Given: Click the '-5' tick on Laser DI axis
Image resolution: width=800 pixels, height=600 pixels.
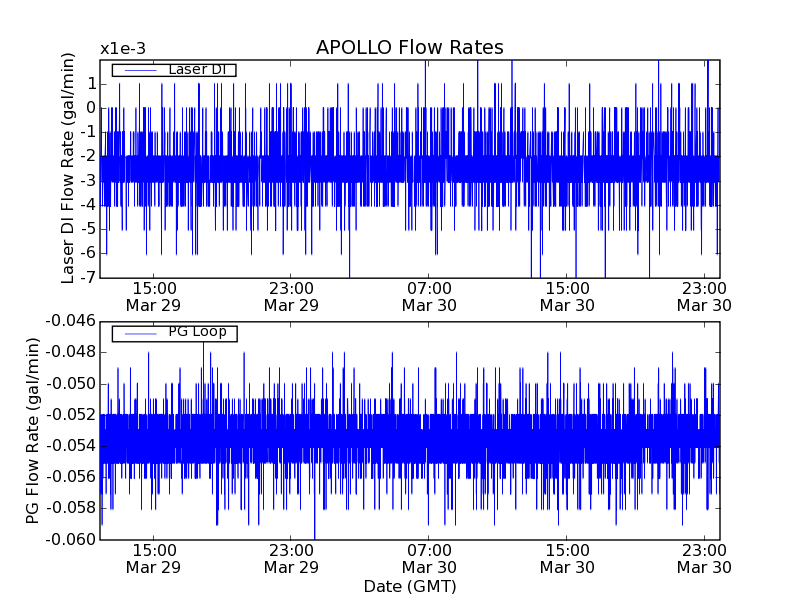Looking at the screenshot, I should (x=88, y=229).
